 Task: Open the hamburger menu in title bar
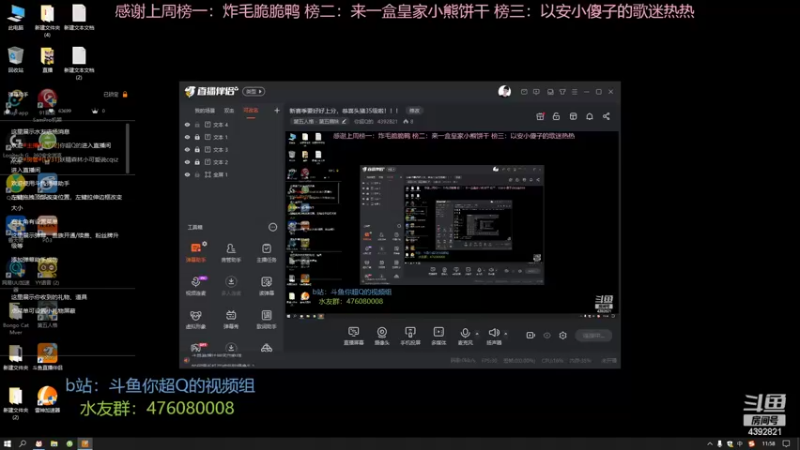[574, 92]
